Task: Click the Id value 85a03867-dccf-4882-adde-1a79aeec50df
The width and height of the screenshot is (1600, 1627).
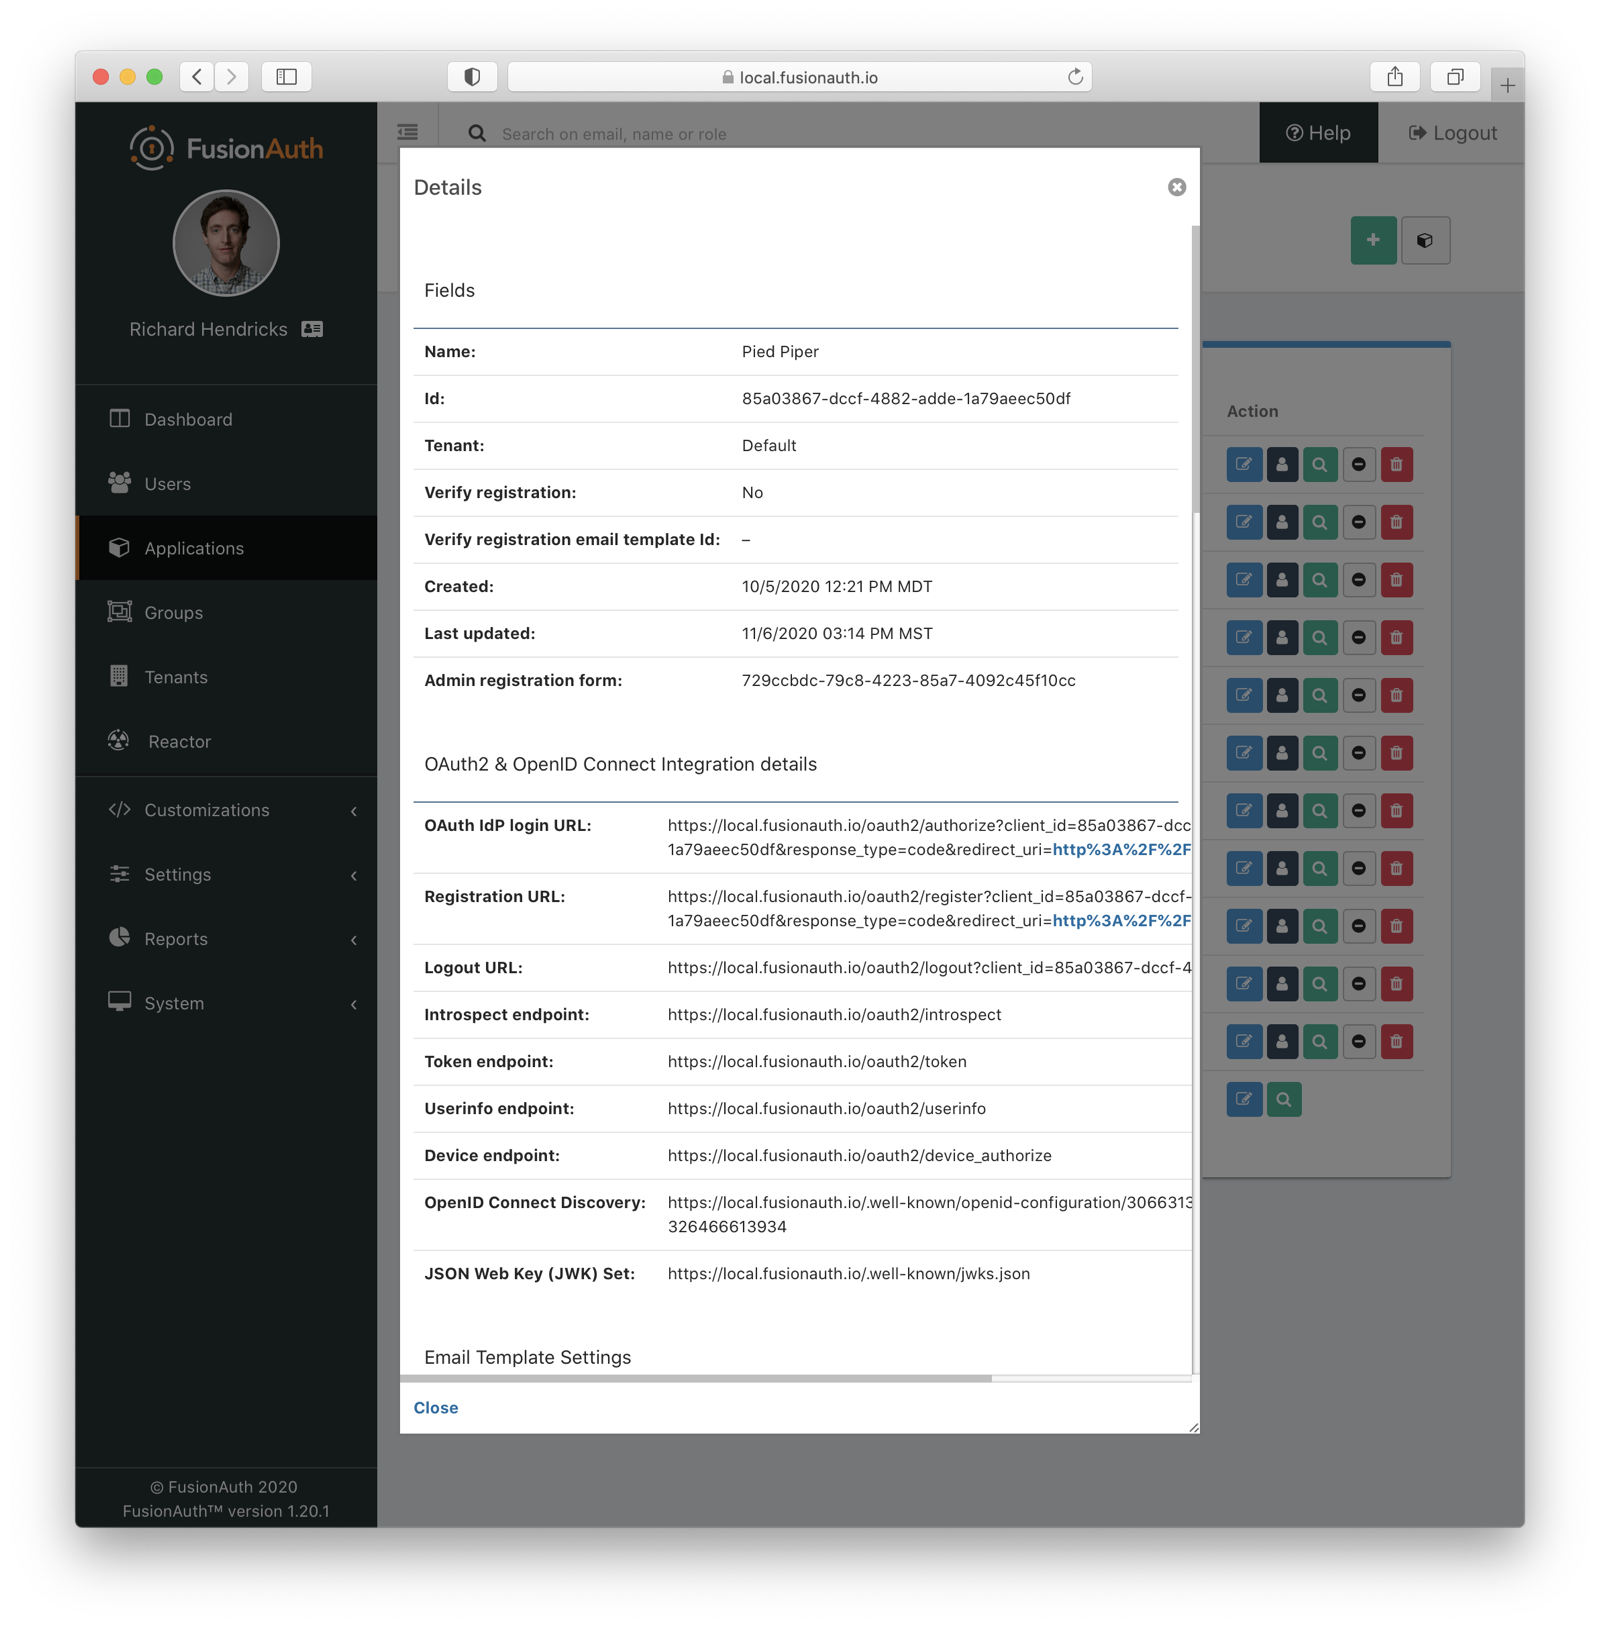Action: [x=906, y=398]
